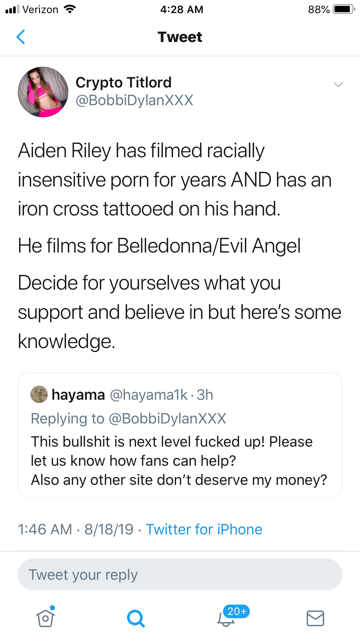Screen dimensions: 360x640
Task: Open @BobbiDylanXXX handle under Crypto Titlord
Action: 134,100
